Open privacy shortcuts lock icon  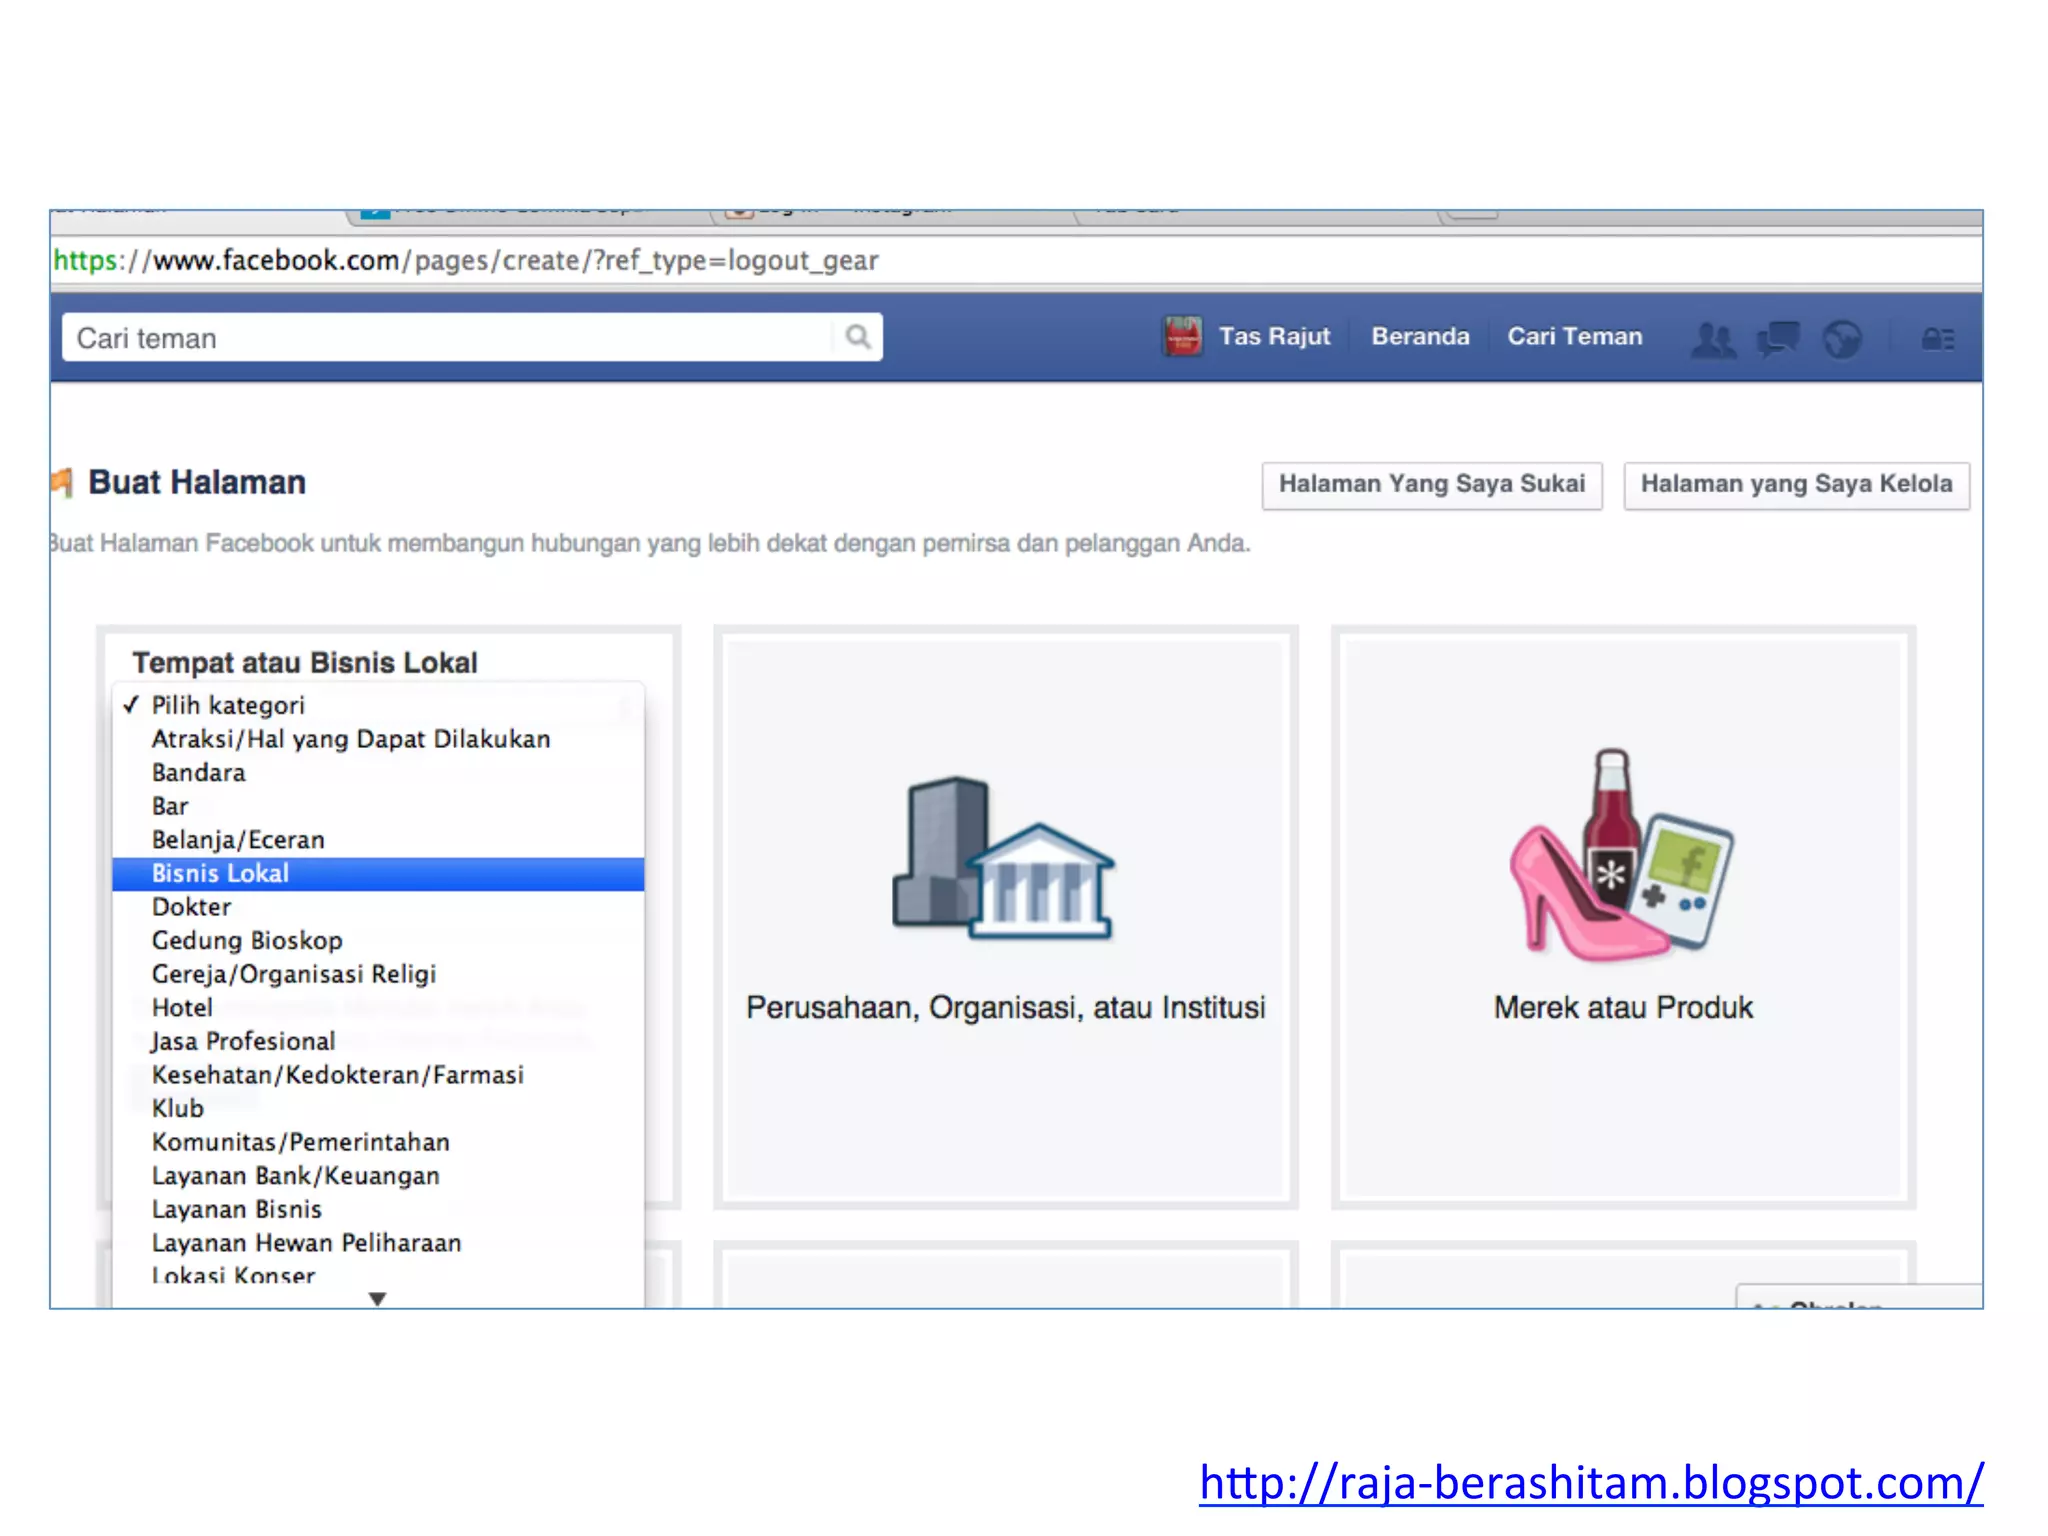click(x=1937, y=339)
